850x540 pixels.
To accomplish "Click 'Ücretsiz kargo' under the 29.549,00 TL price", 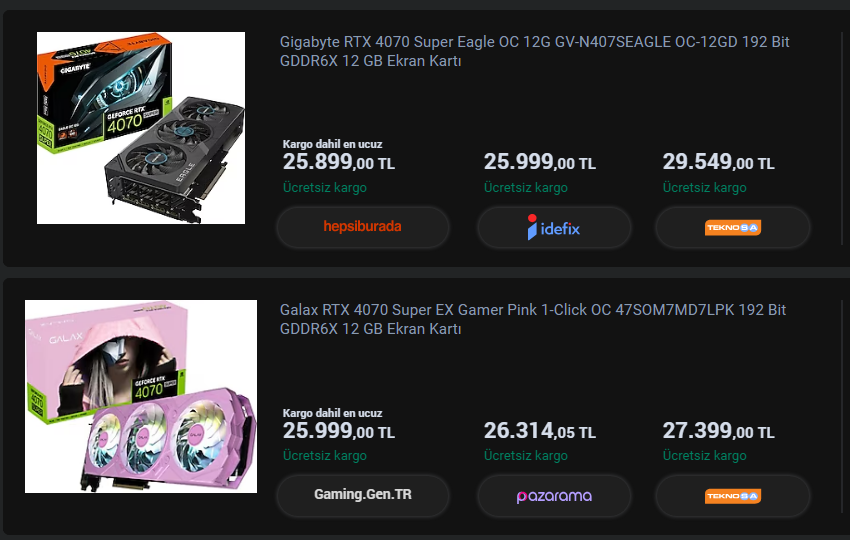I will click(704, 187).
